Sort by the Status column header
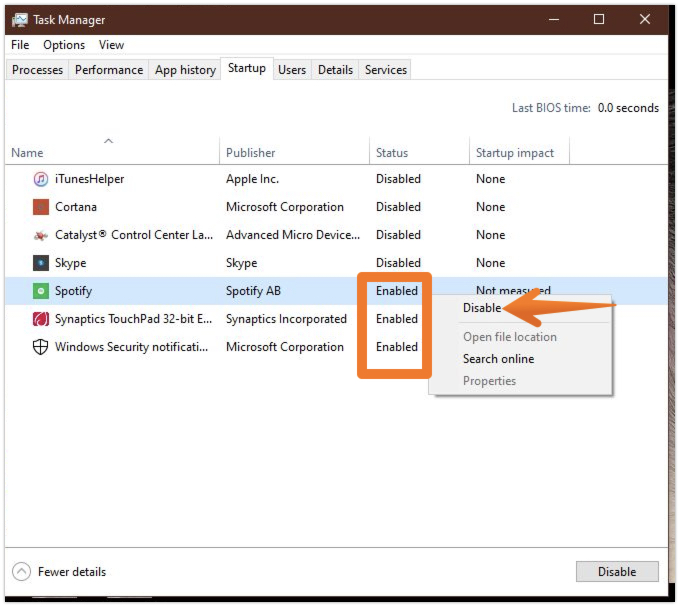 392,153
